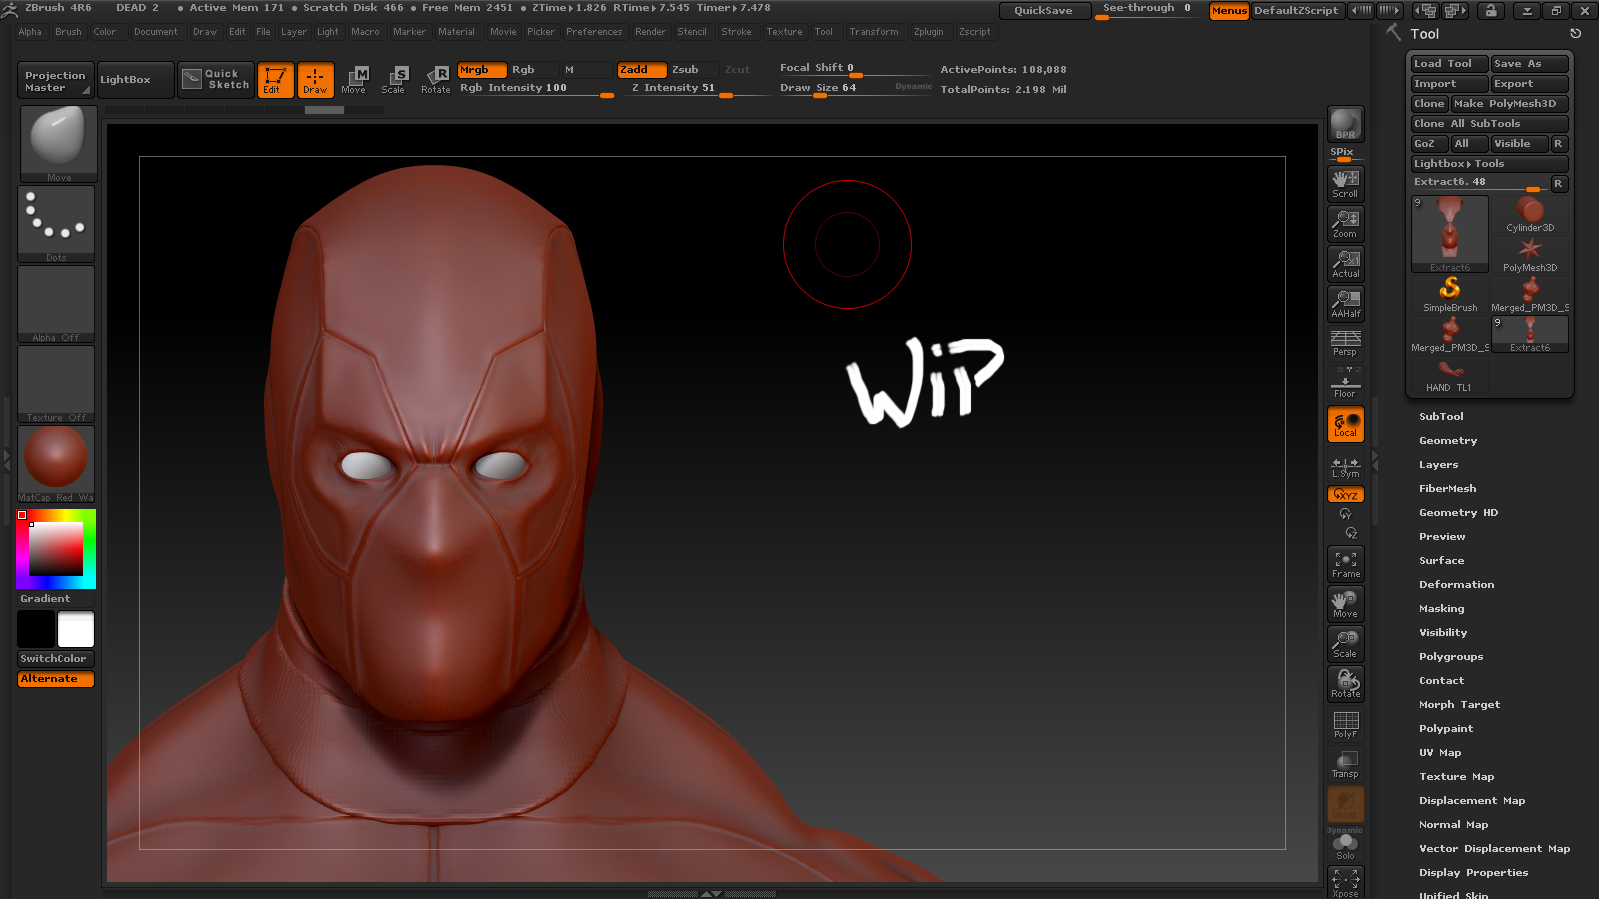
Task: Select the right-shelf Move icon
Action: 1345,604
